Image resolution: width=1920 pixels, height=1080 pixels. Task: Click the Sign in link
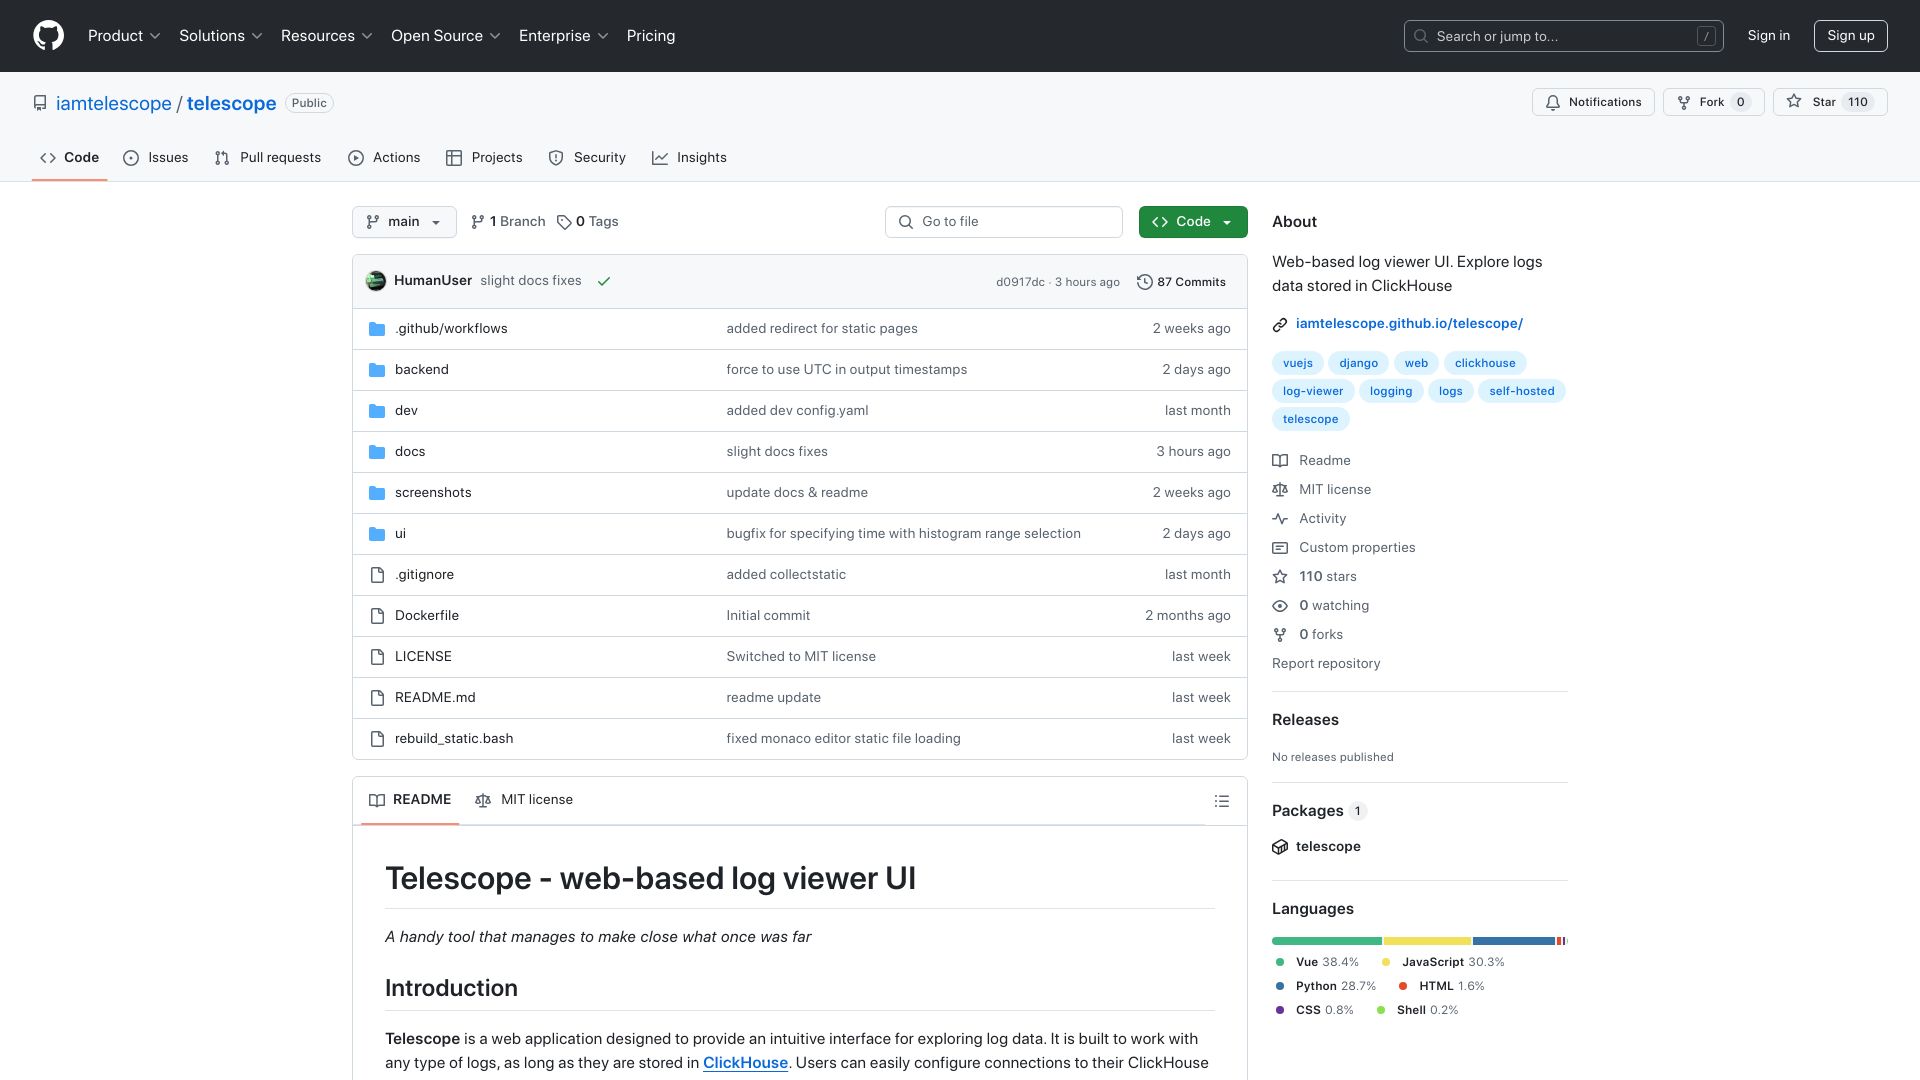click(x=1768, y=36)
